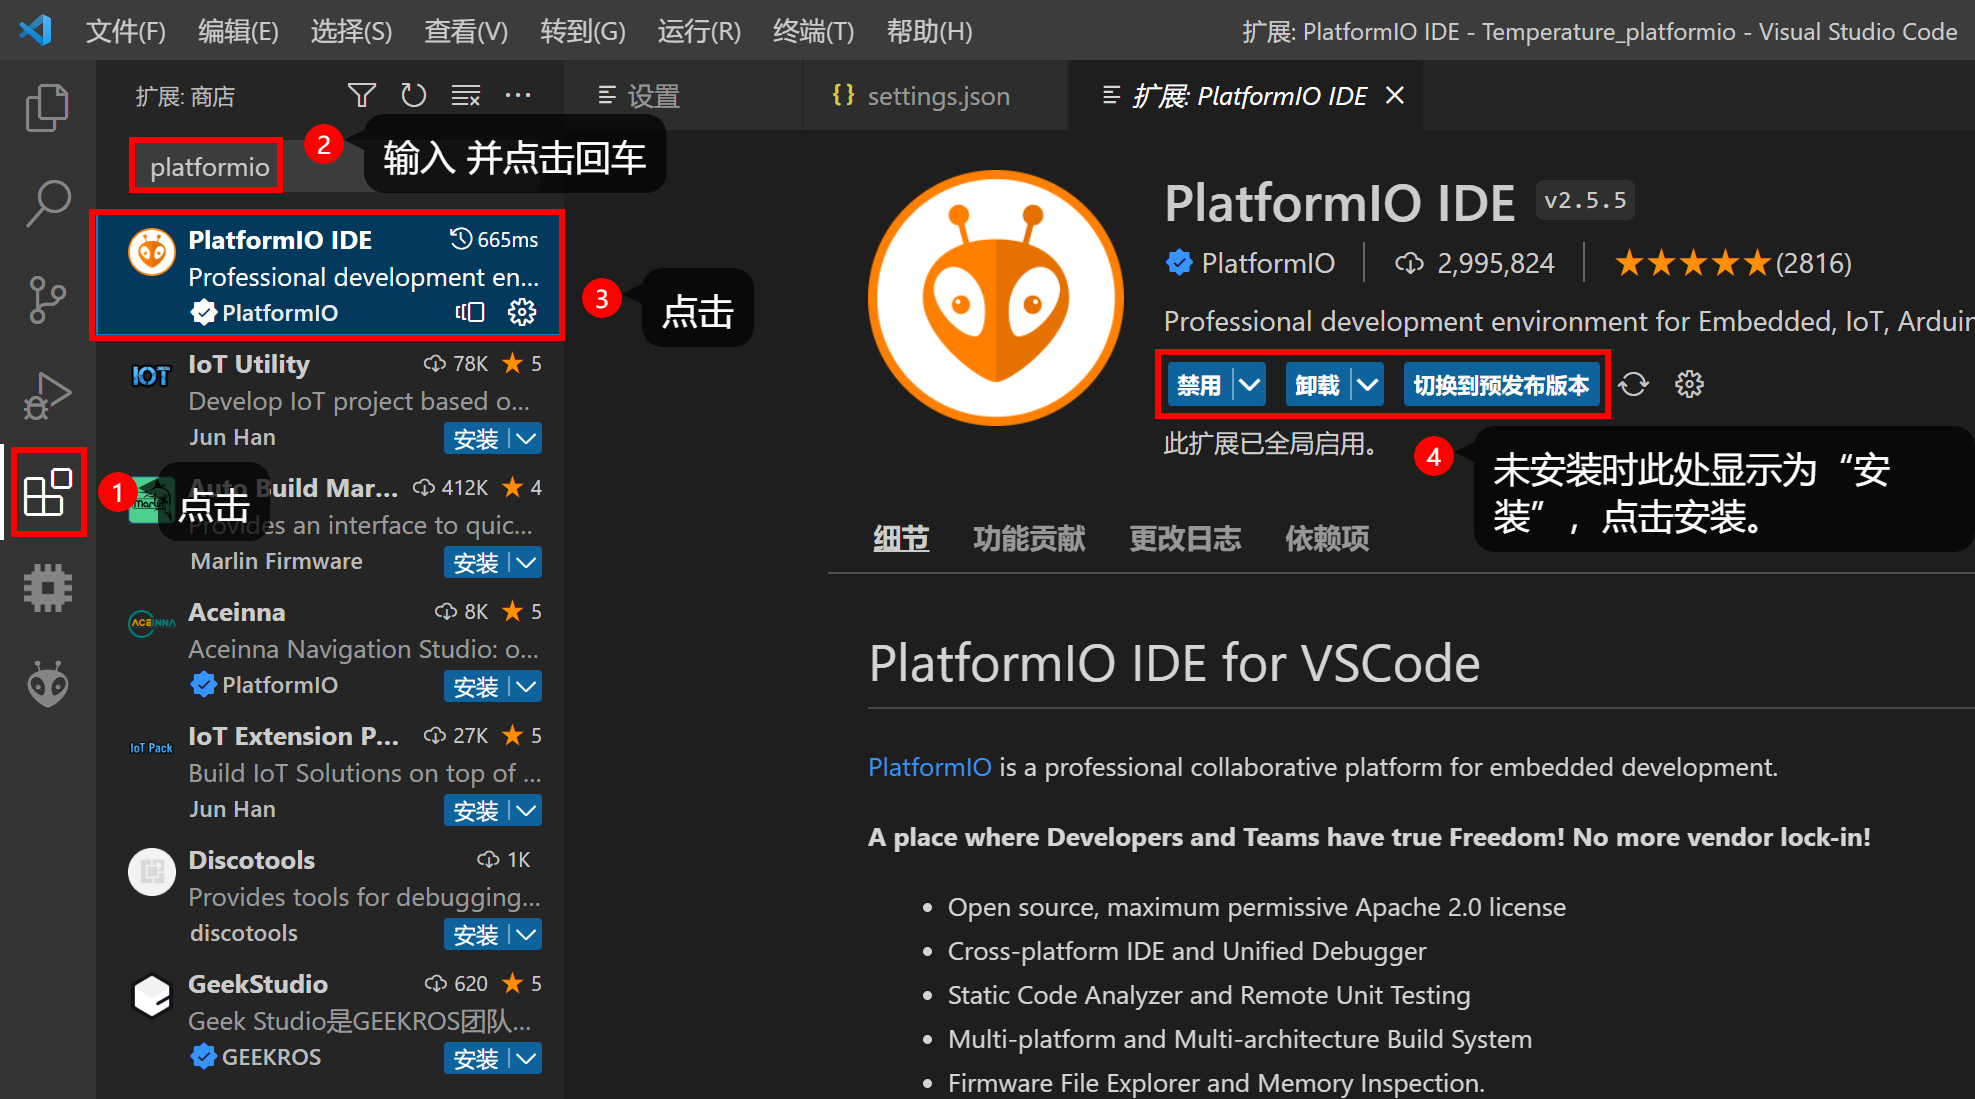Install the GeekStudio extension
The width and height of the screenshot is (1975, 1099).
pyautogui.click(x=477, y=1059)
